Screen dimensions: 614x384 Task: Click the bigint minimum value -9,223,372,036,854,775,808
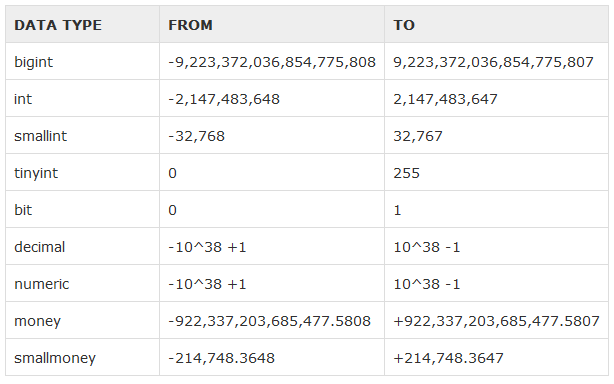click(272, 62)
